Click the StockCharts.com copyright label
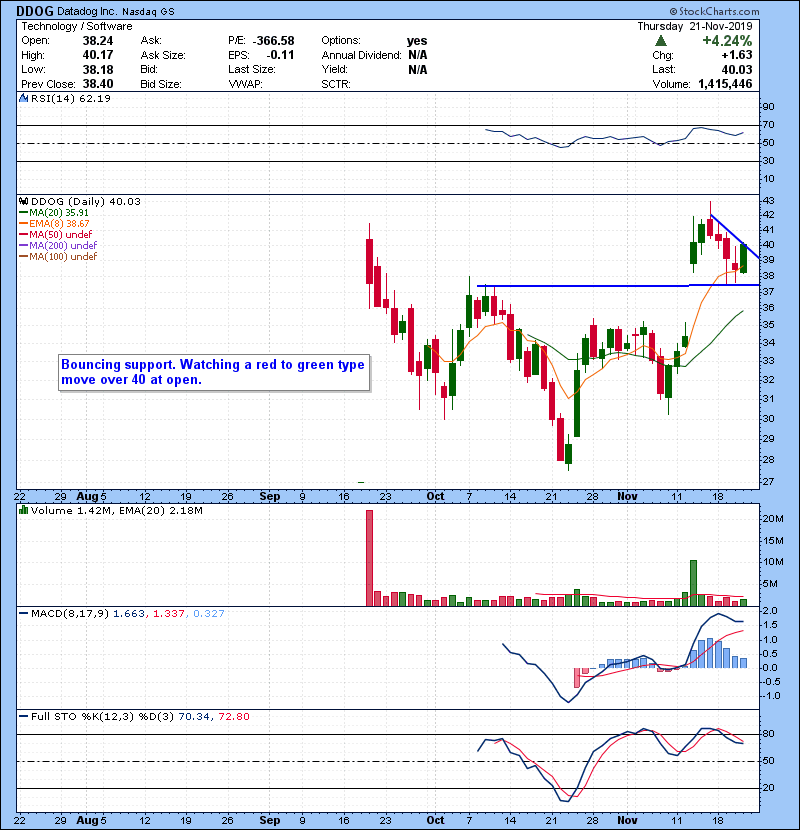 click(714, 11)
